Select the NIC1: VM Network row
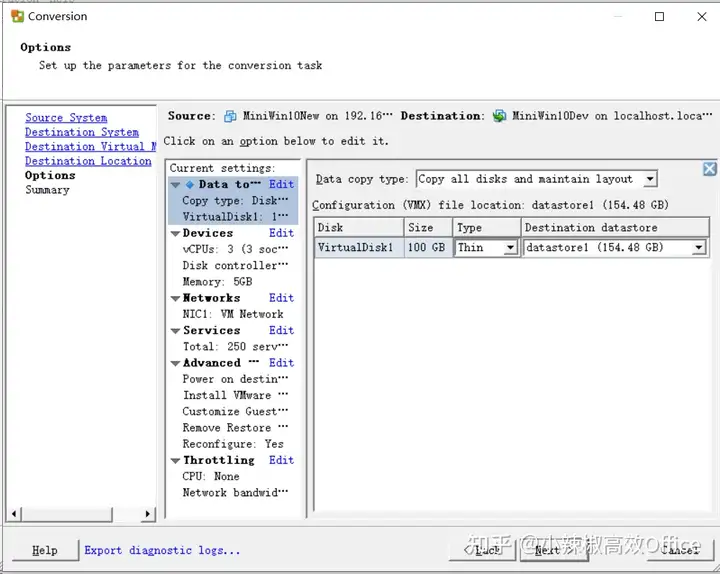The width and height of the screenshot is (720, 574). [x=233, y=315]
